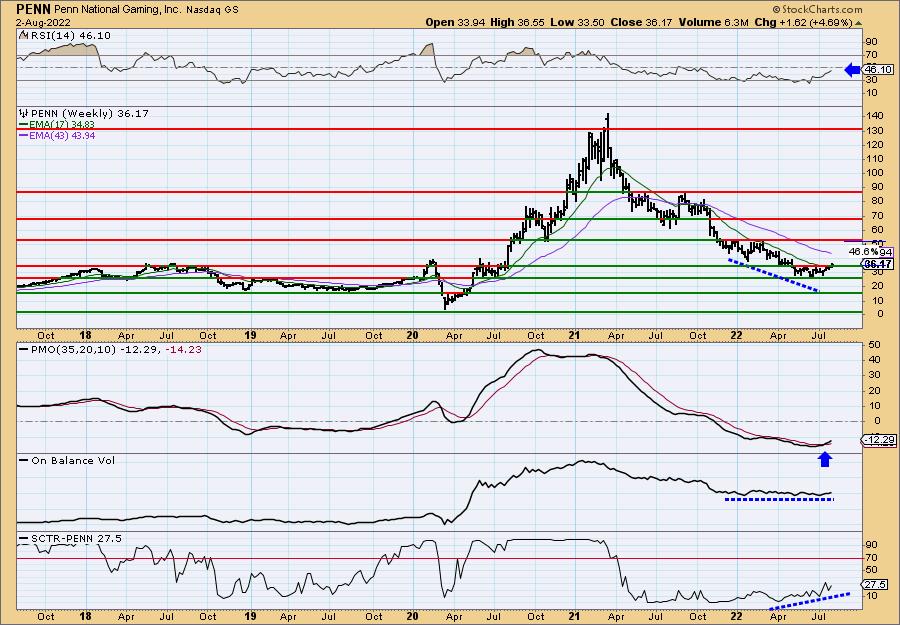Click the RSI(14) 46.10 indicator legend
Viewport: 900px width, 625px height.
pos(70,36)
